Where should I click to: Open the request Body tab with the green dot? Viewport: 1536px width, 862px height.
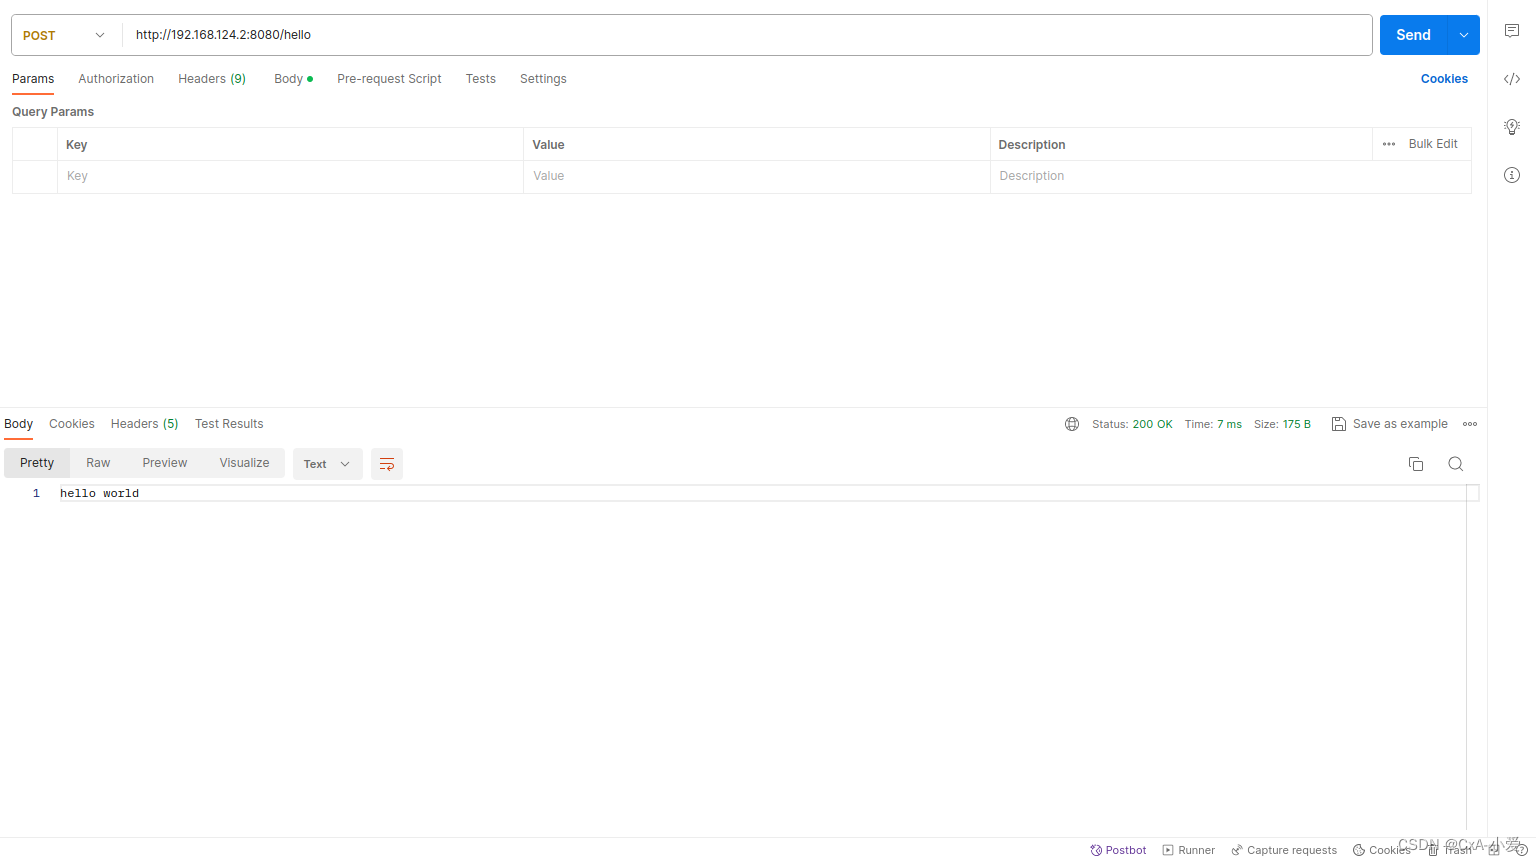(293, 79)
